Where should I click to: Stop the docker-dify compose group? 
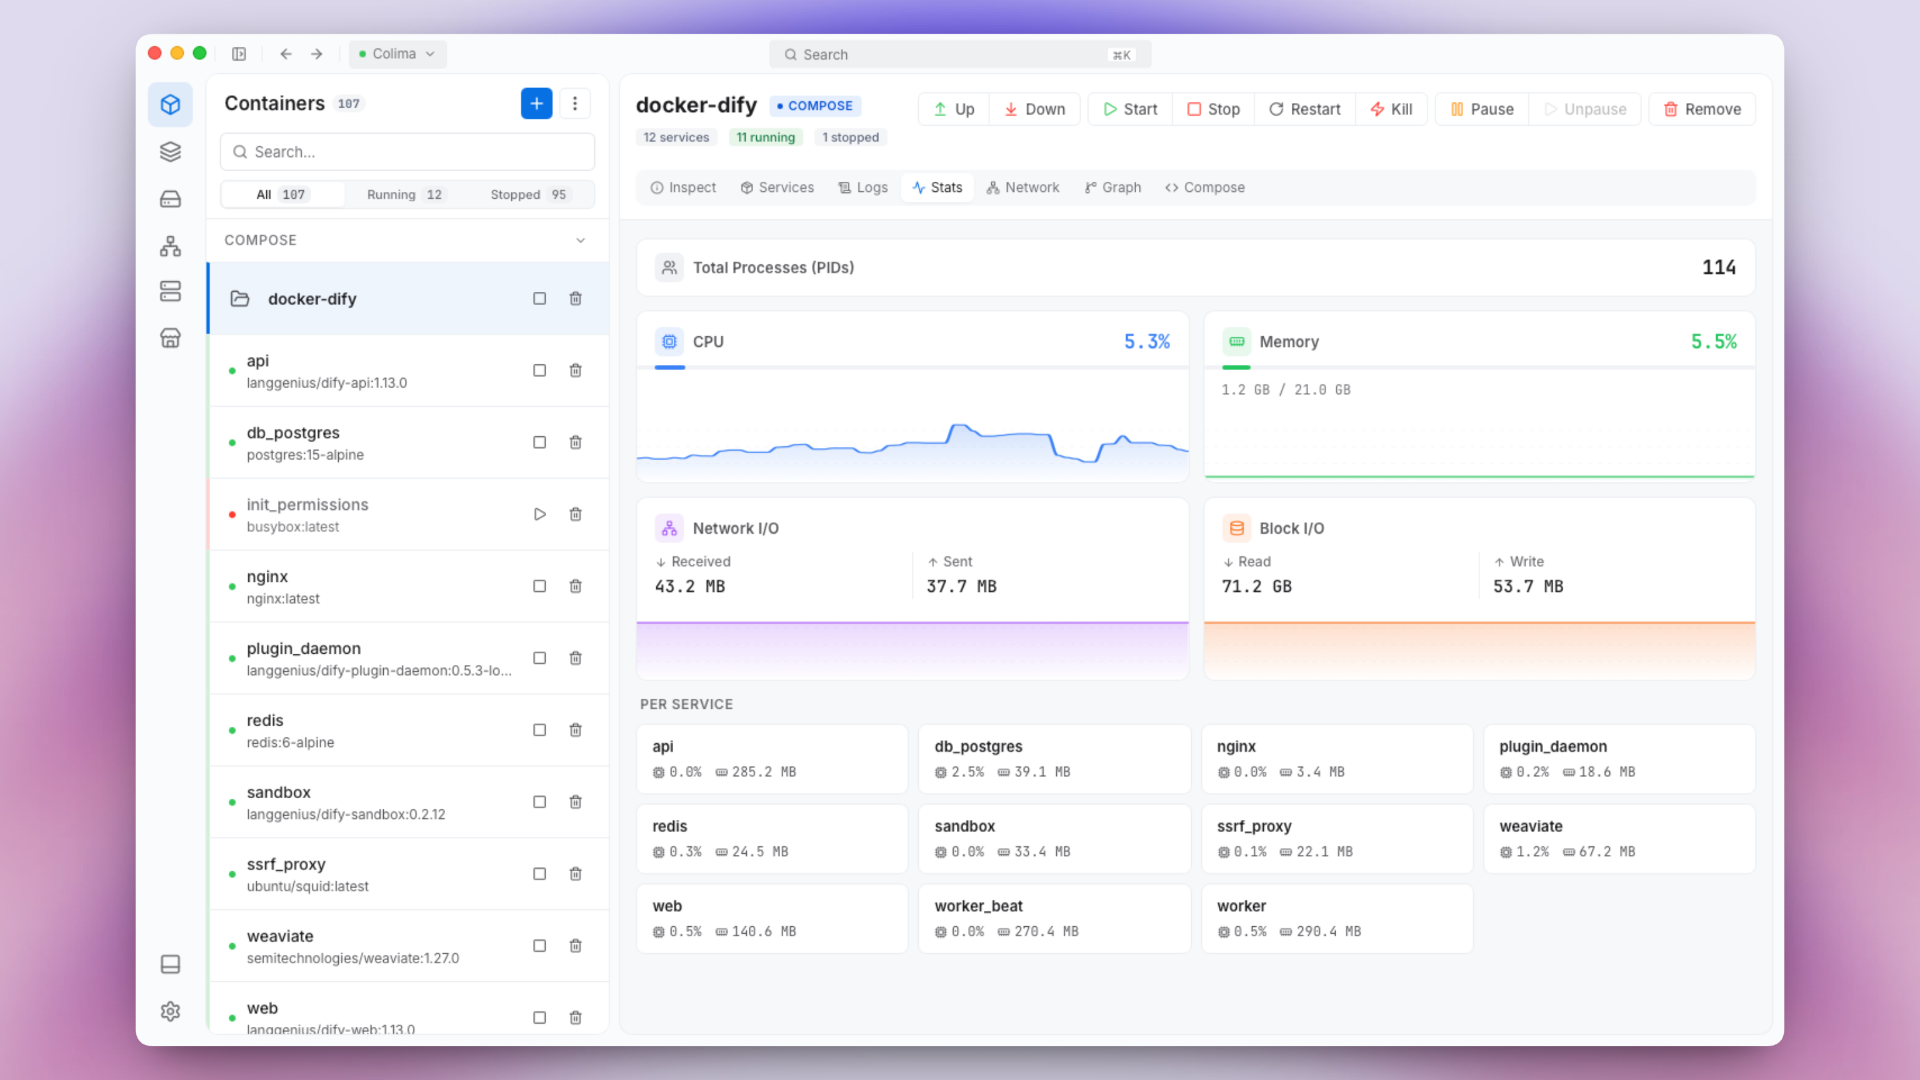pos(539,299)
